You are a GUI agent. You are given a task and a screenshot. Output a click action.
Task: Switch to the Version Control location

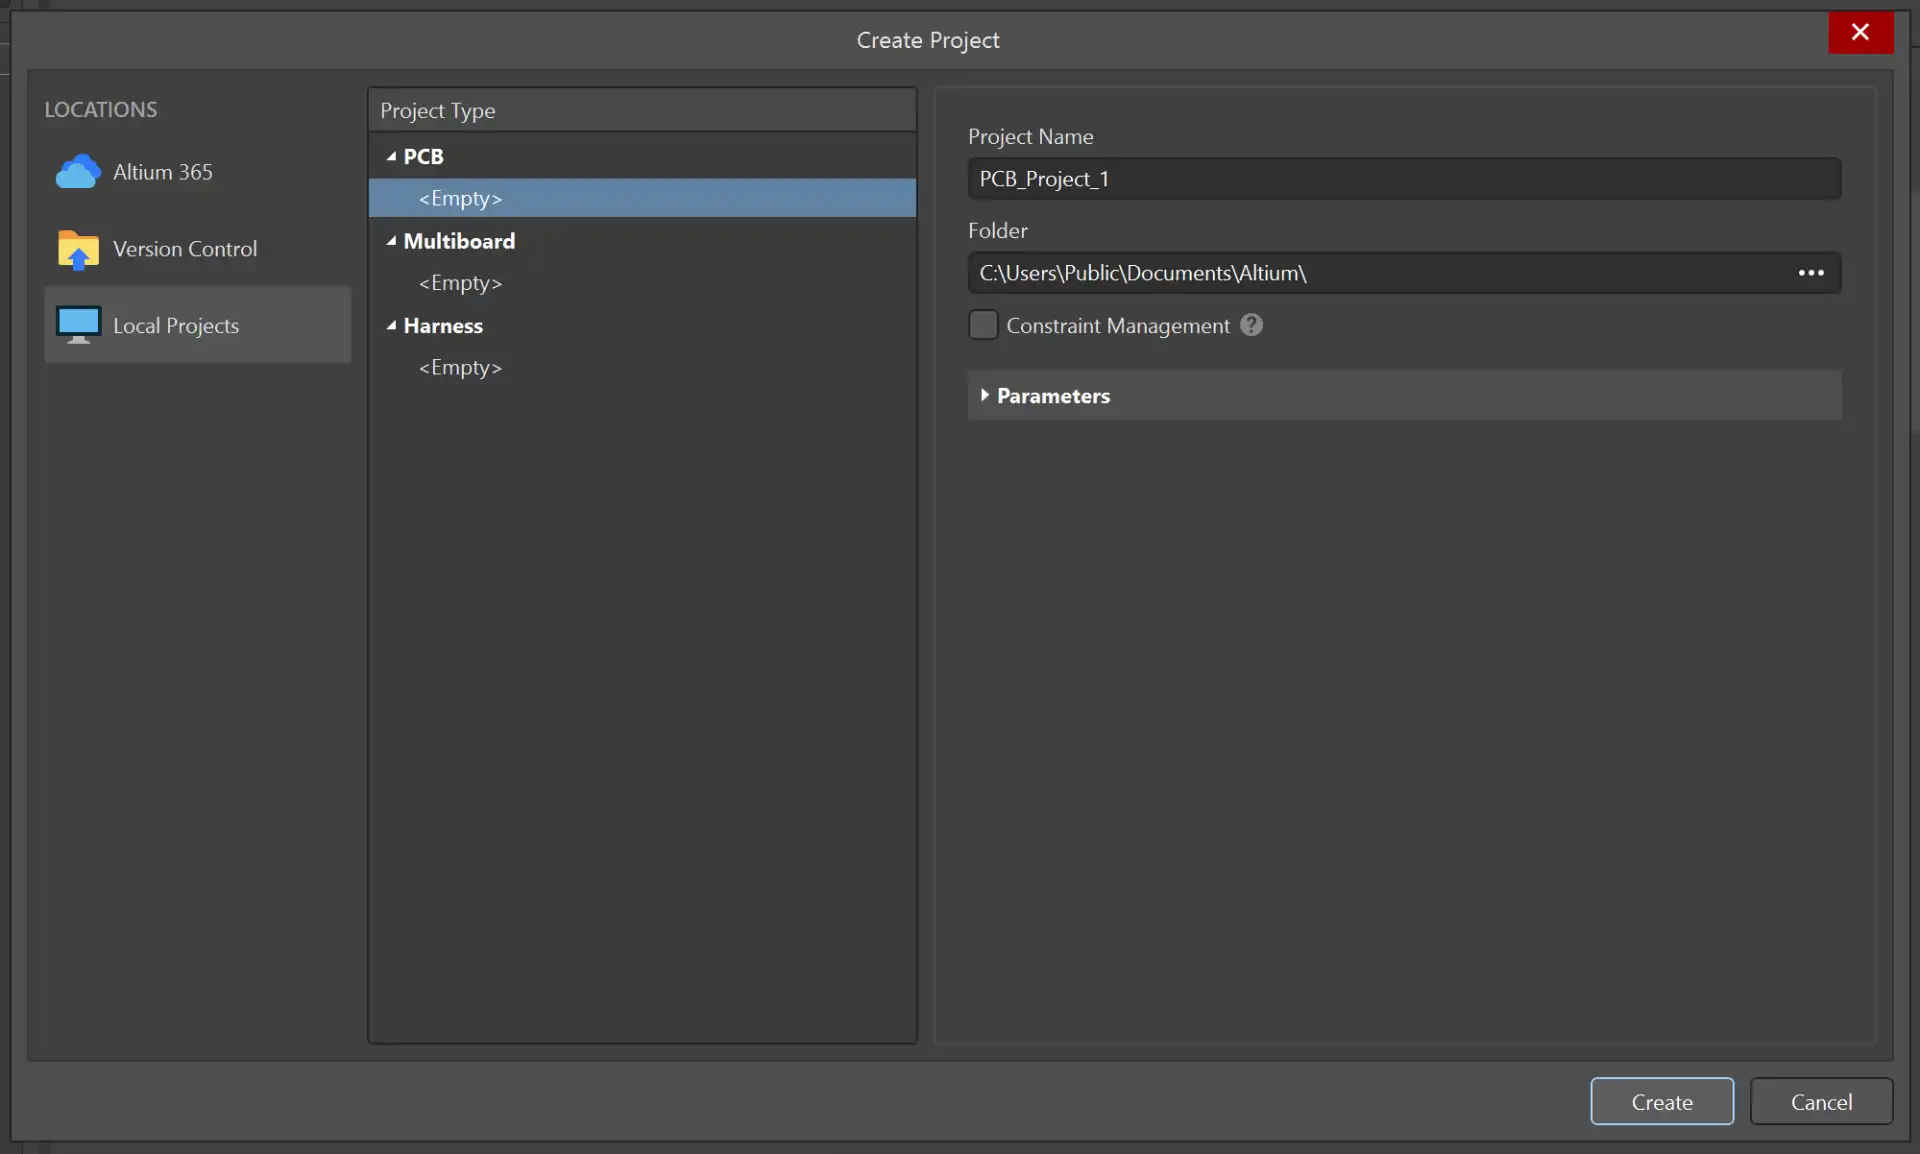tap(185, 249)
